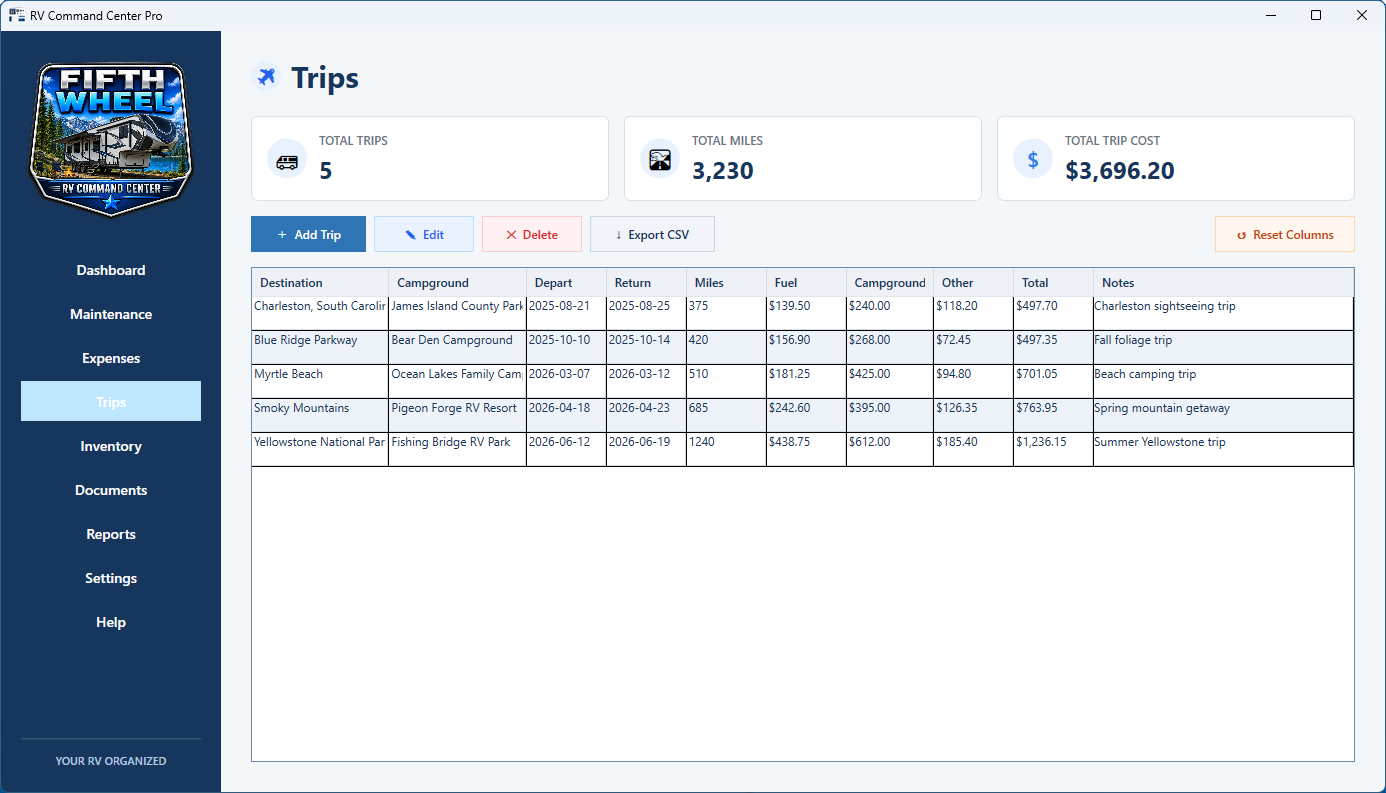Click the airplane icon beside Trips heading
This screenshot has width=1386, height=793.
tap(266, 77)
